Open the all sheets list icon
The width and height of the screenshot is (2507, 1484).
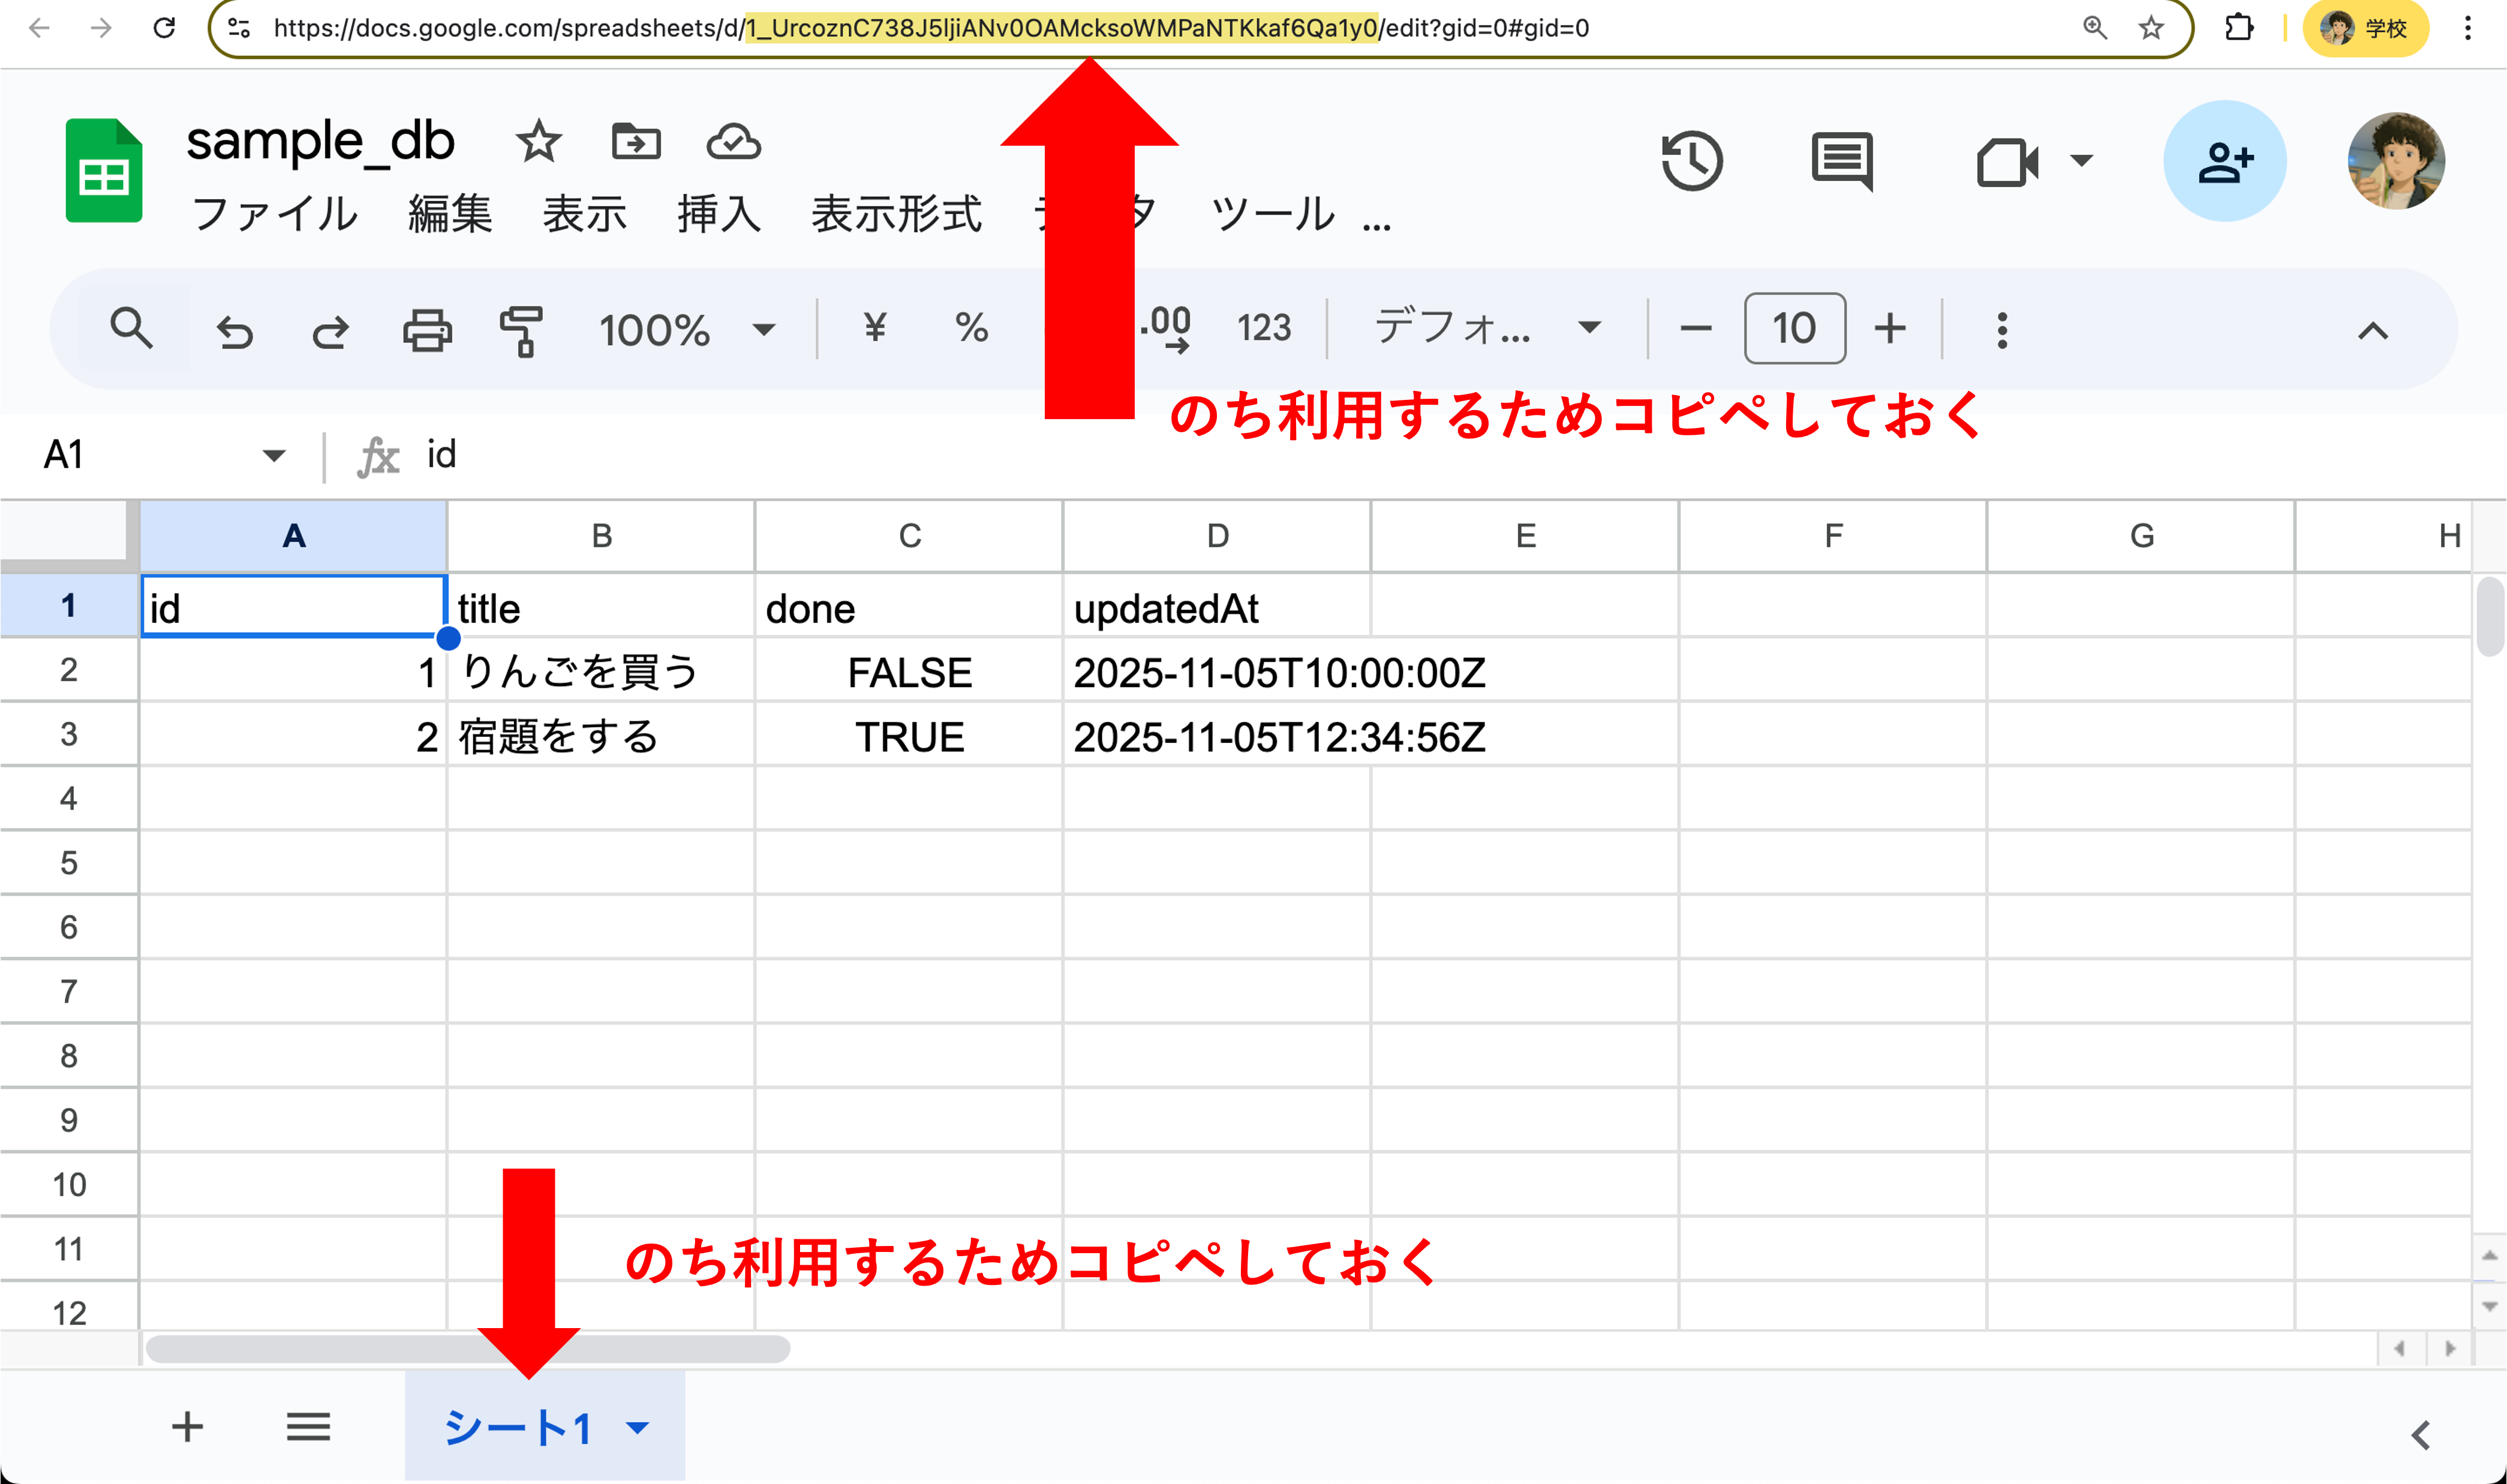308,1427
